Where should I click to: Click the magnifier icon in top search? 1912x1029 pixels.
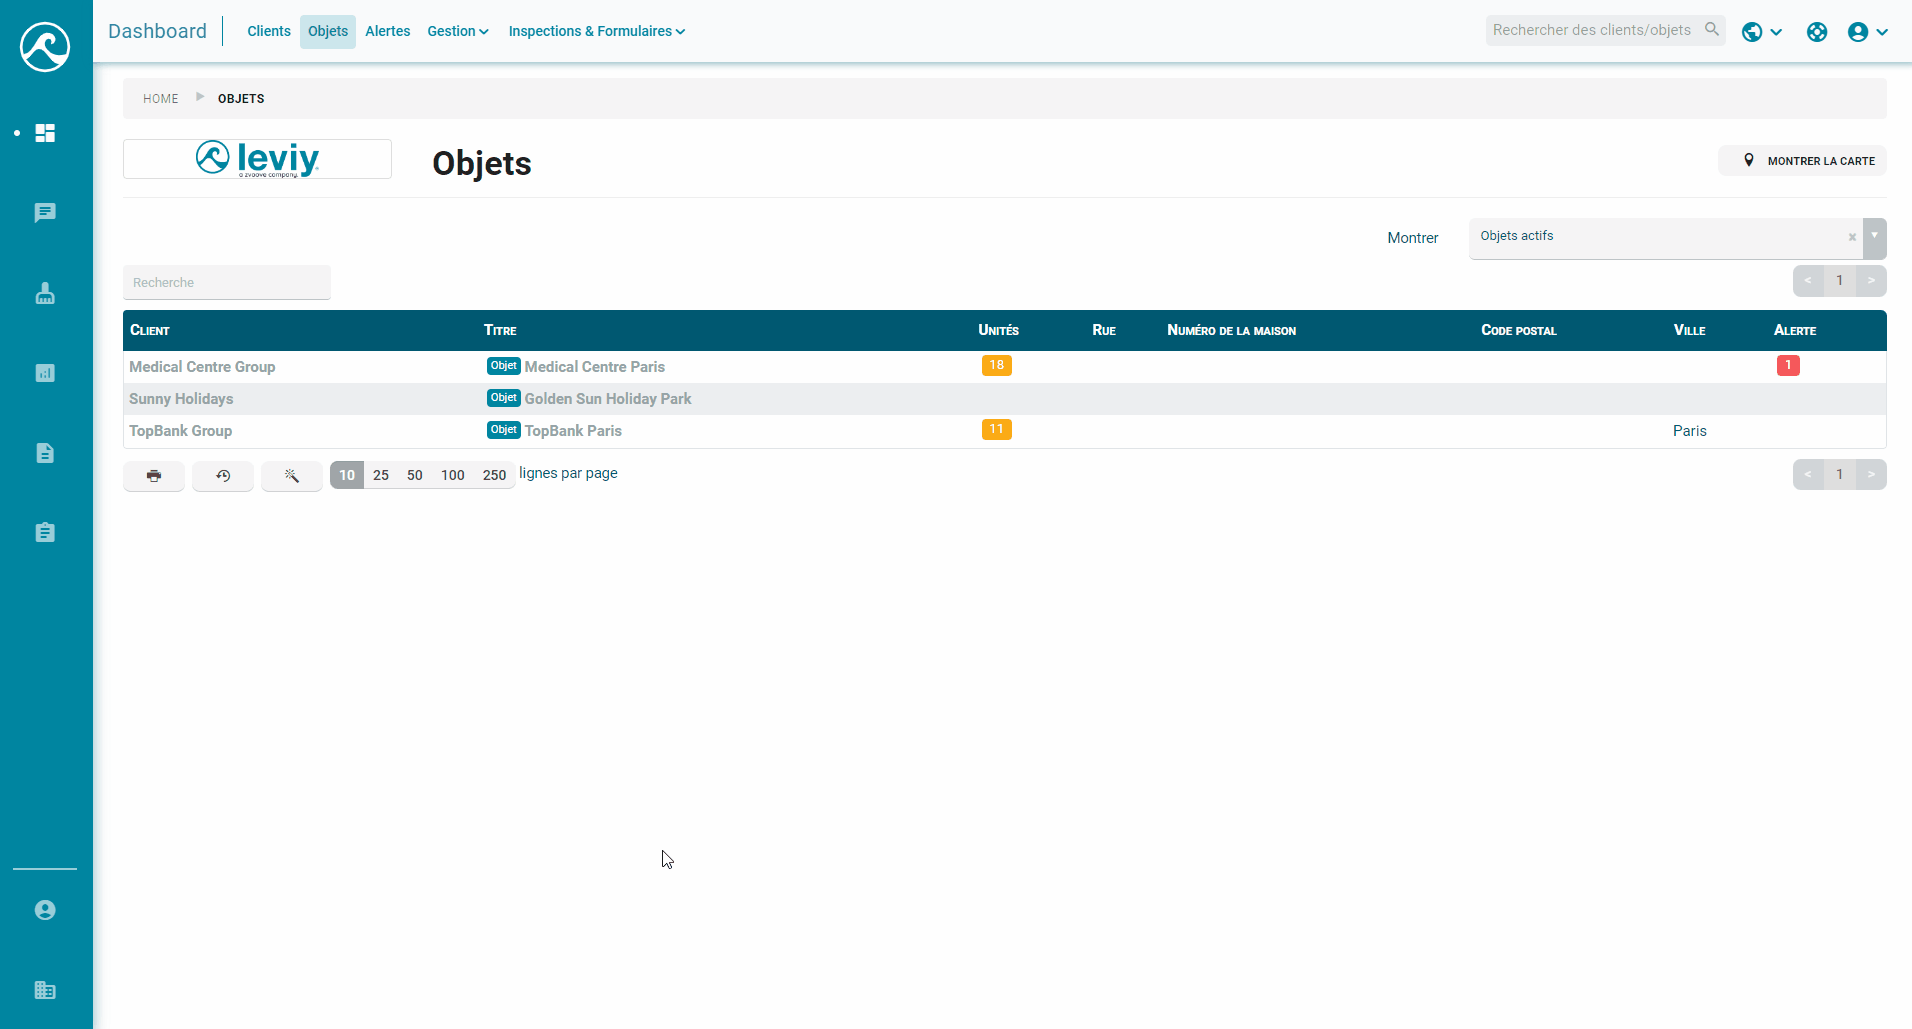point(1712,30)
